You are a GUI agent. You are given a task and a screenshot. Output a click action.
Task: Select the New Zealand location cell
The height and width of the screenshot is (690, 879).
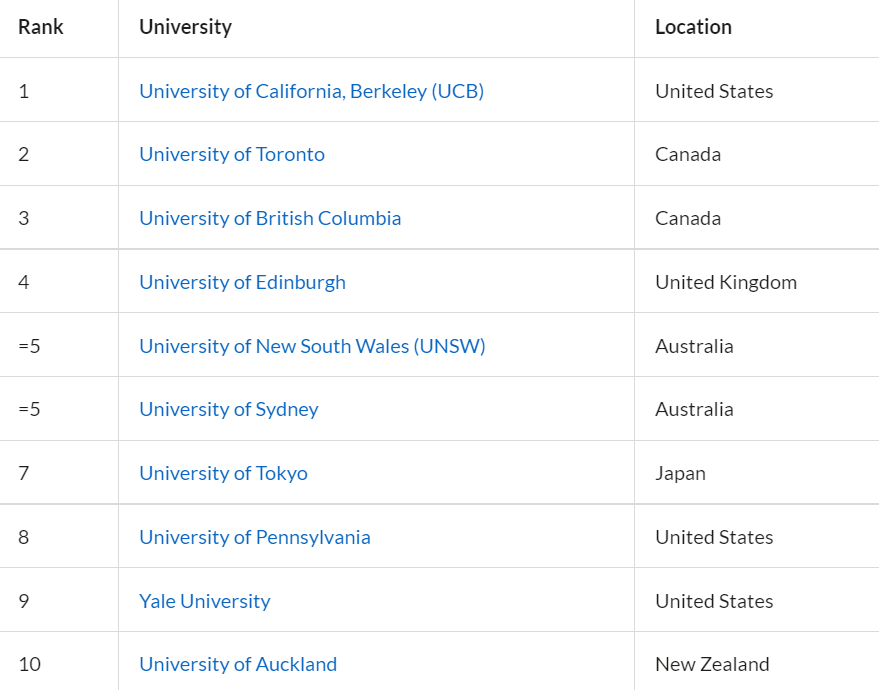pyautogui.click(x=712, y=664)
